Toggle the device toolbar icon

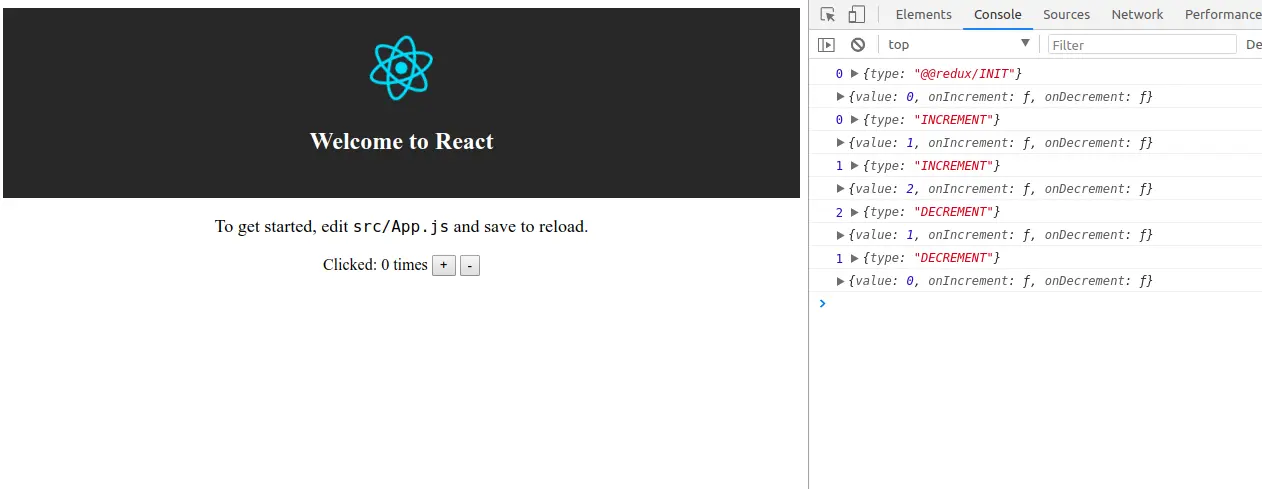pyautogui.click(x=856, y=15)
